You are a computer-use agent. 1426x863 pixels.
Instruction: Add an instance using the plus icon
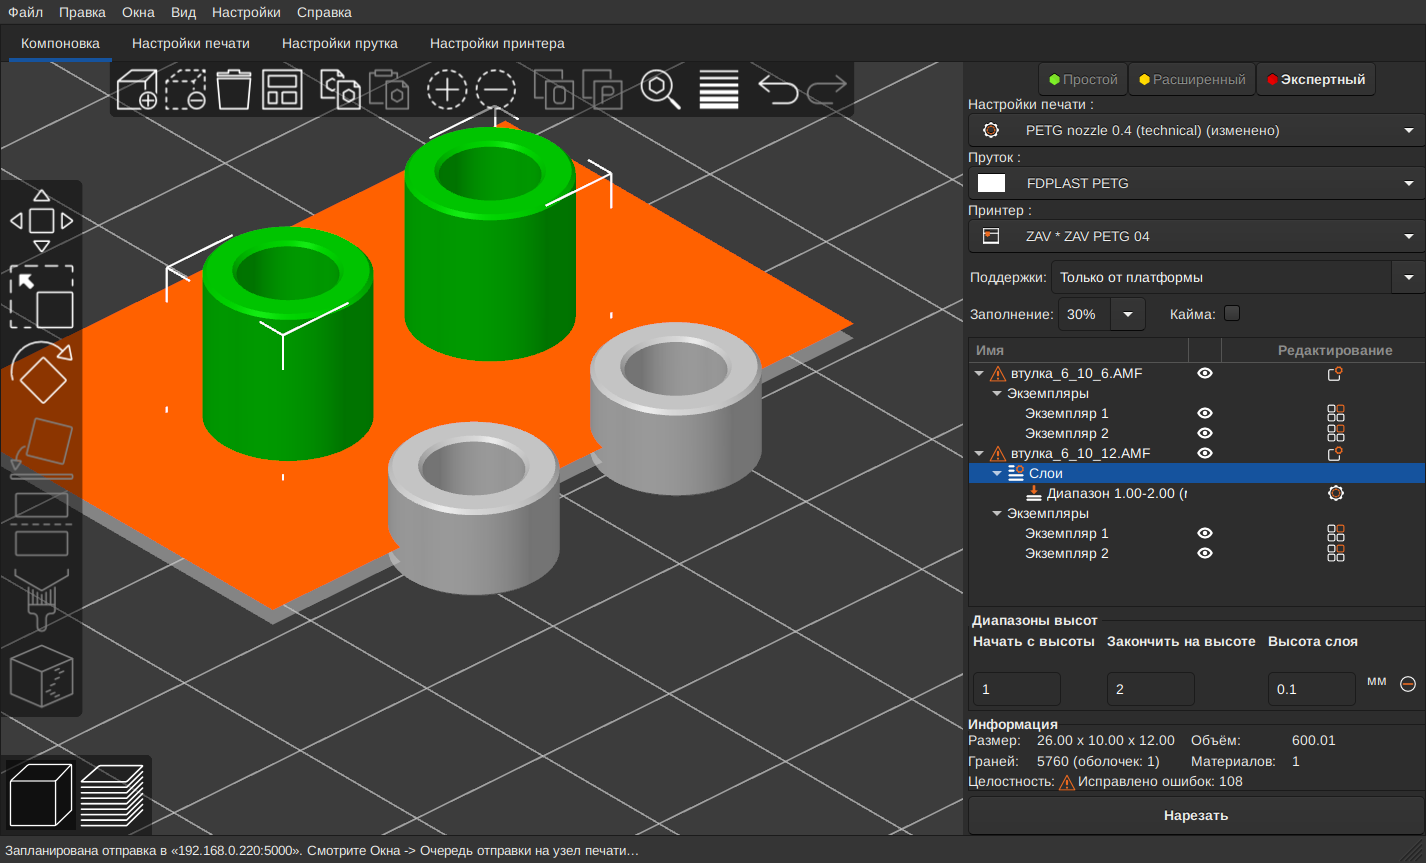pyautogui.click(x=447, y=89)
